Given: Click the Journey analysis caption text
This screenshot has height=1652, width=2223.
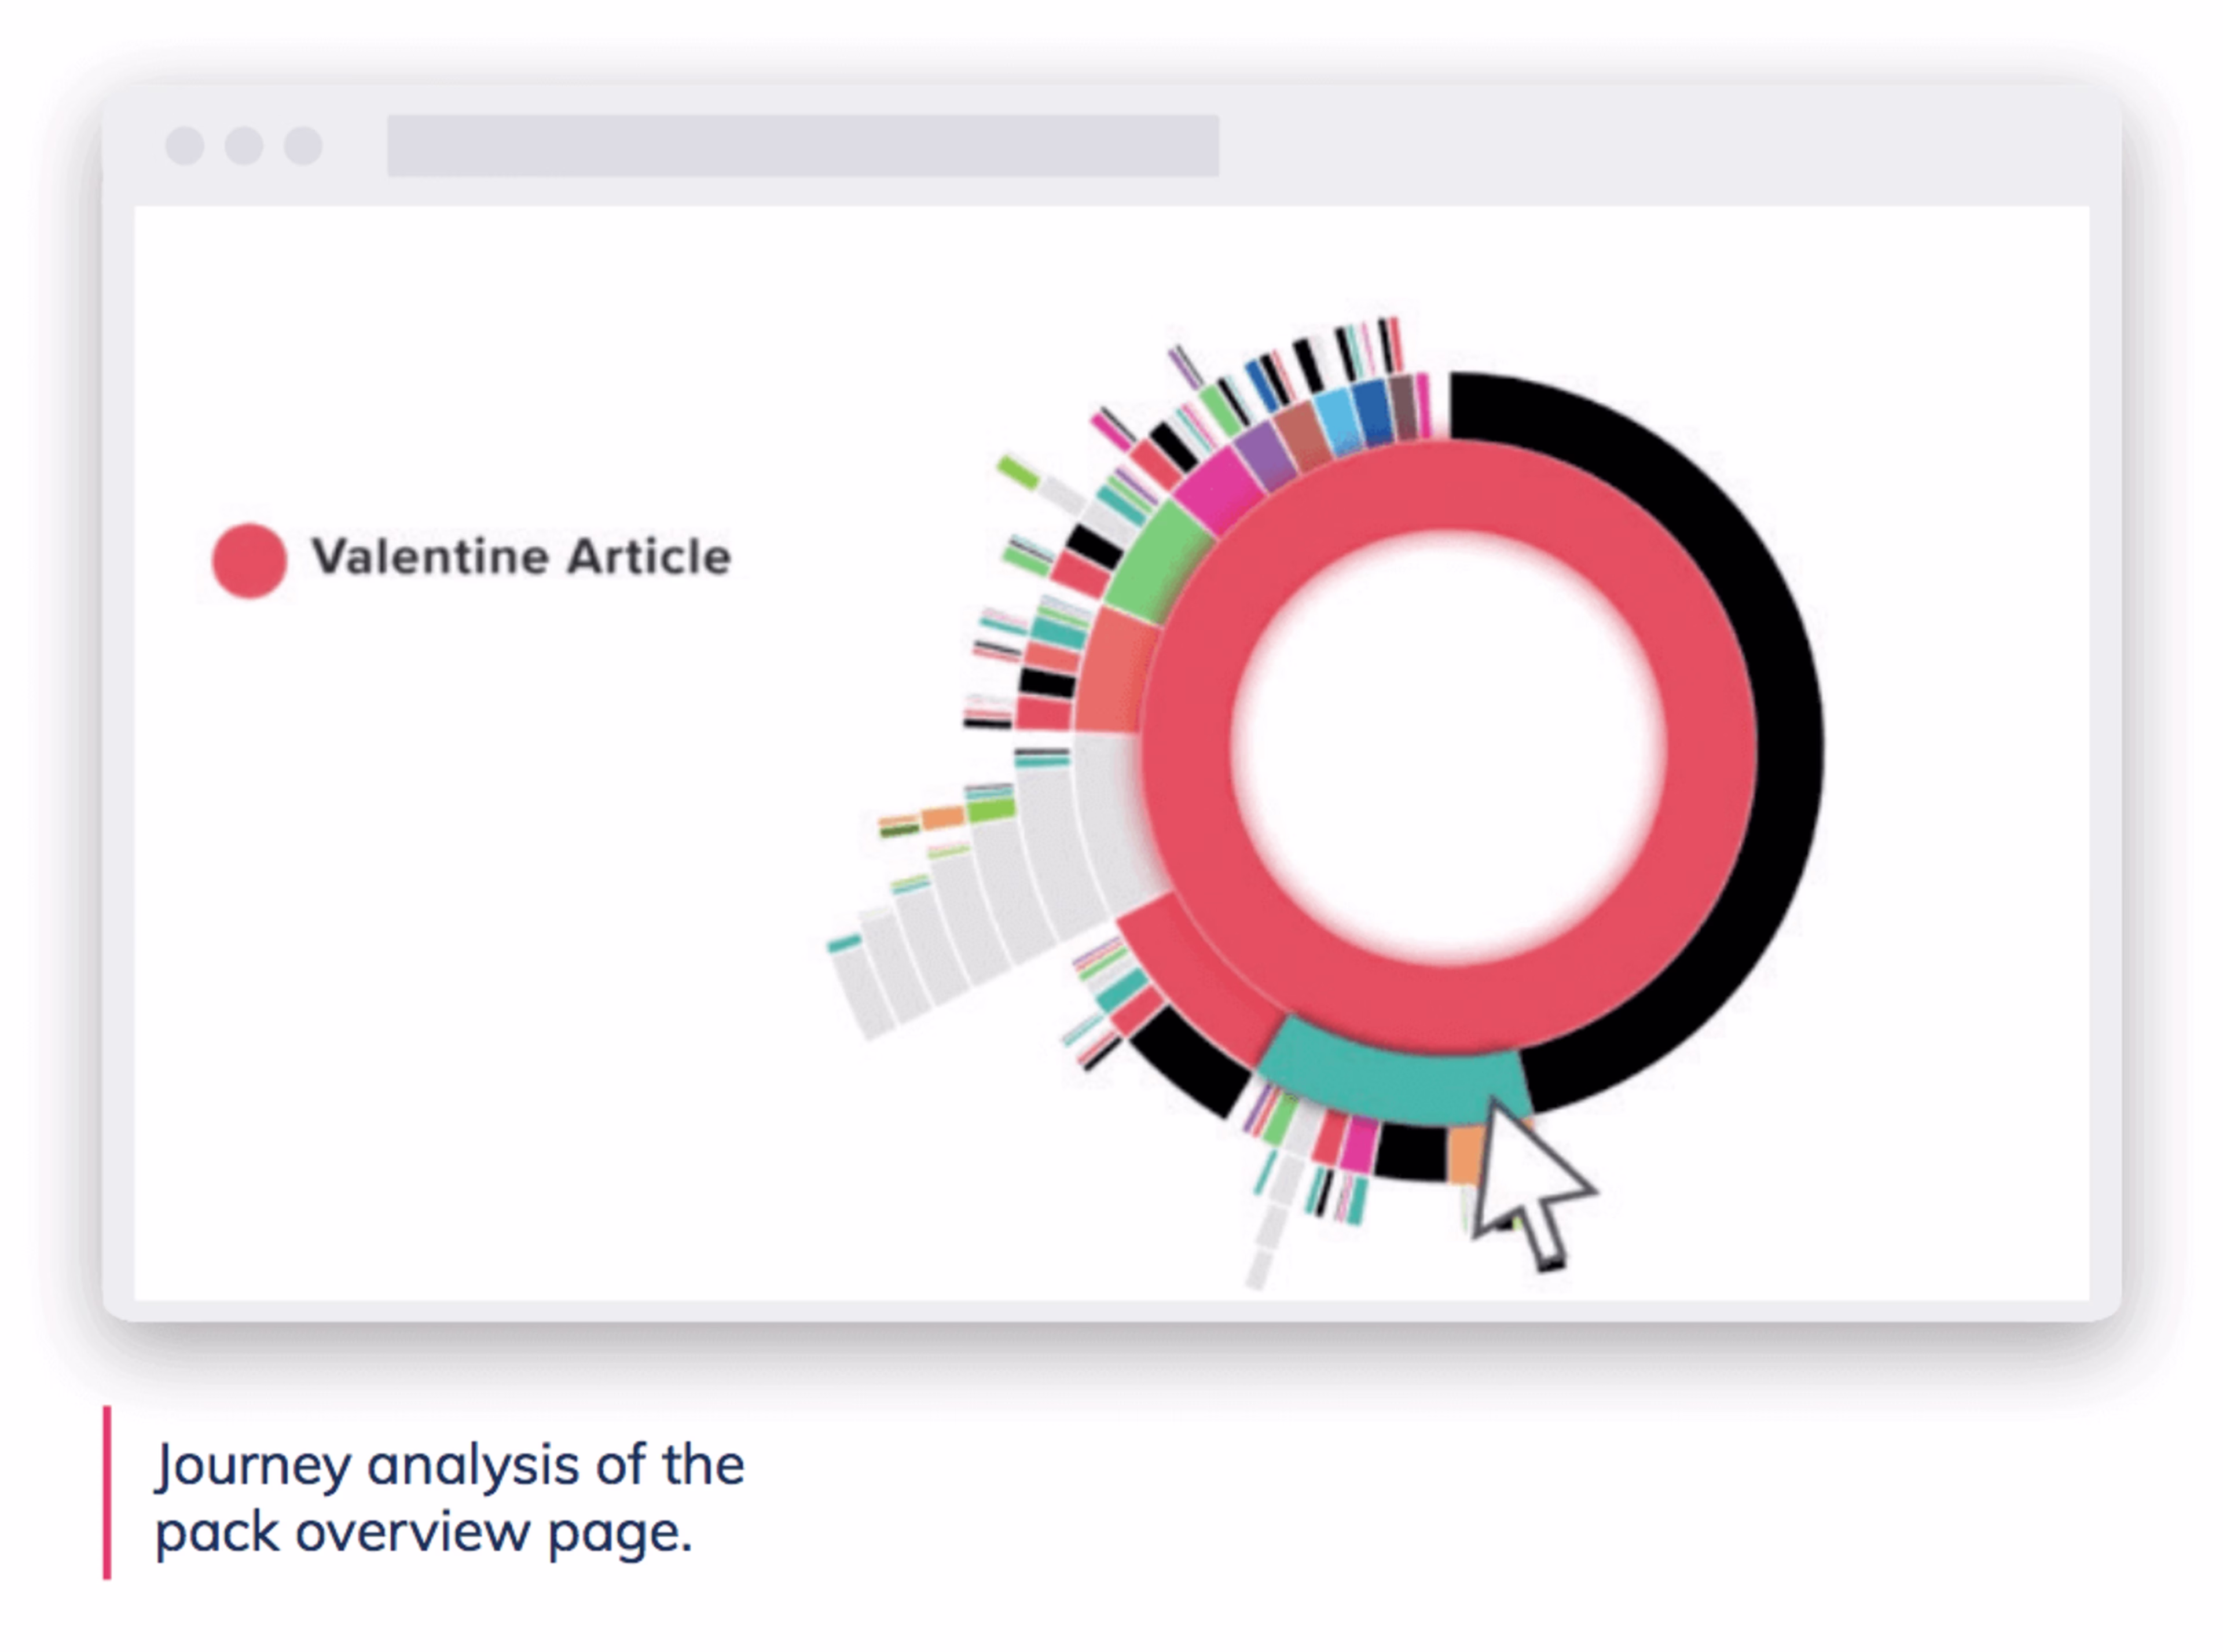Looking at the screenshot, I should click(450, 1497).
